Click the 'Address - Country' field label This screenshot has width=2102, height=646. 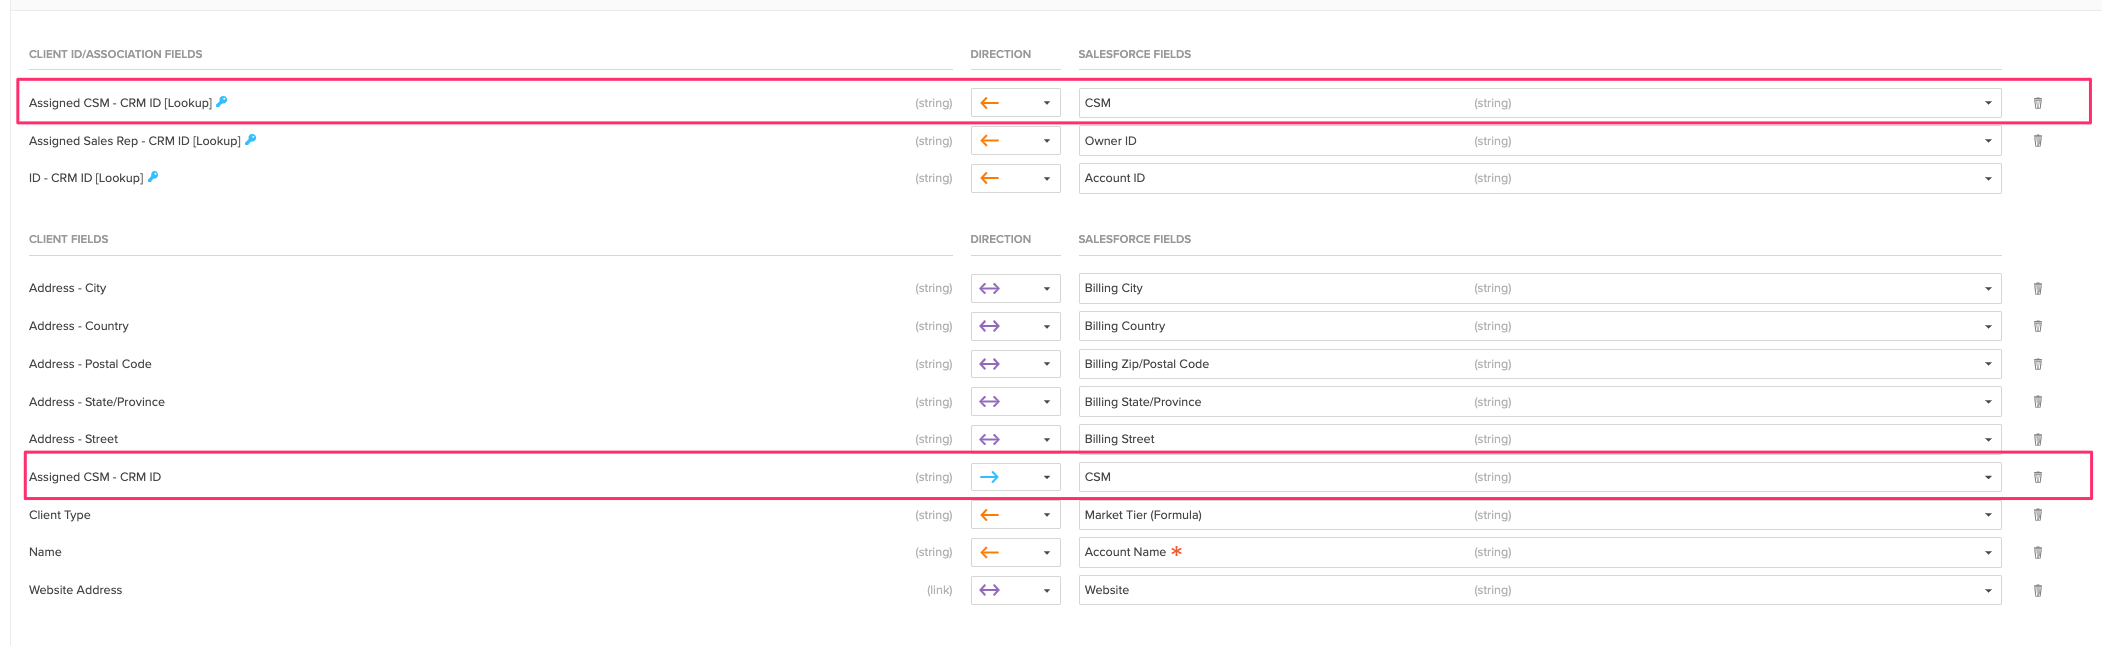[x=79, y=326]
